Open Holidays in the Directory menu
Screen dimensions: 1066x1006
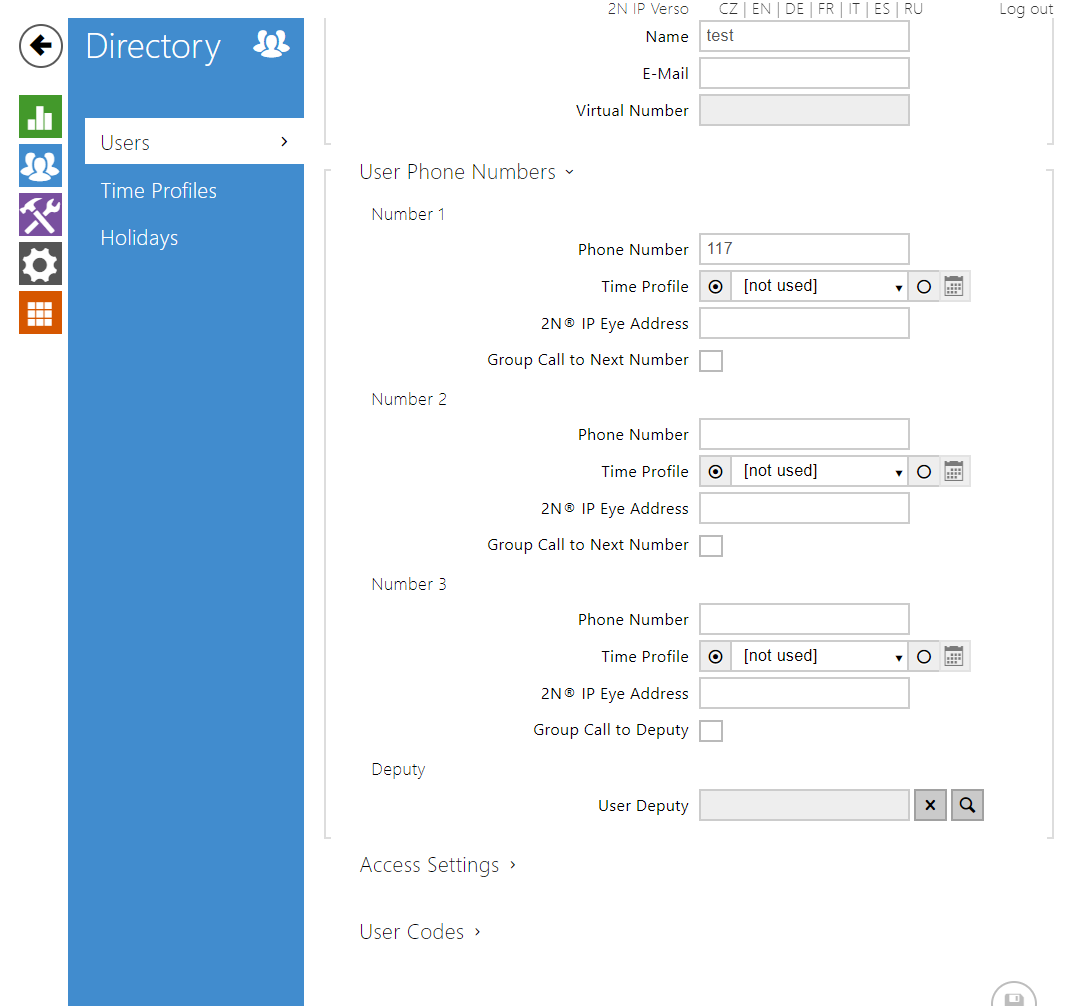click(x=140, y=238)
